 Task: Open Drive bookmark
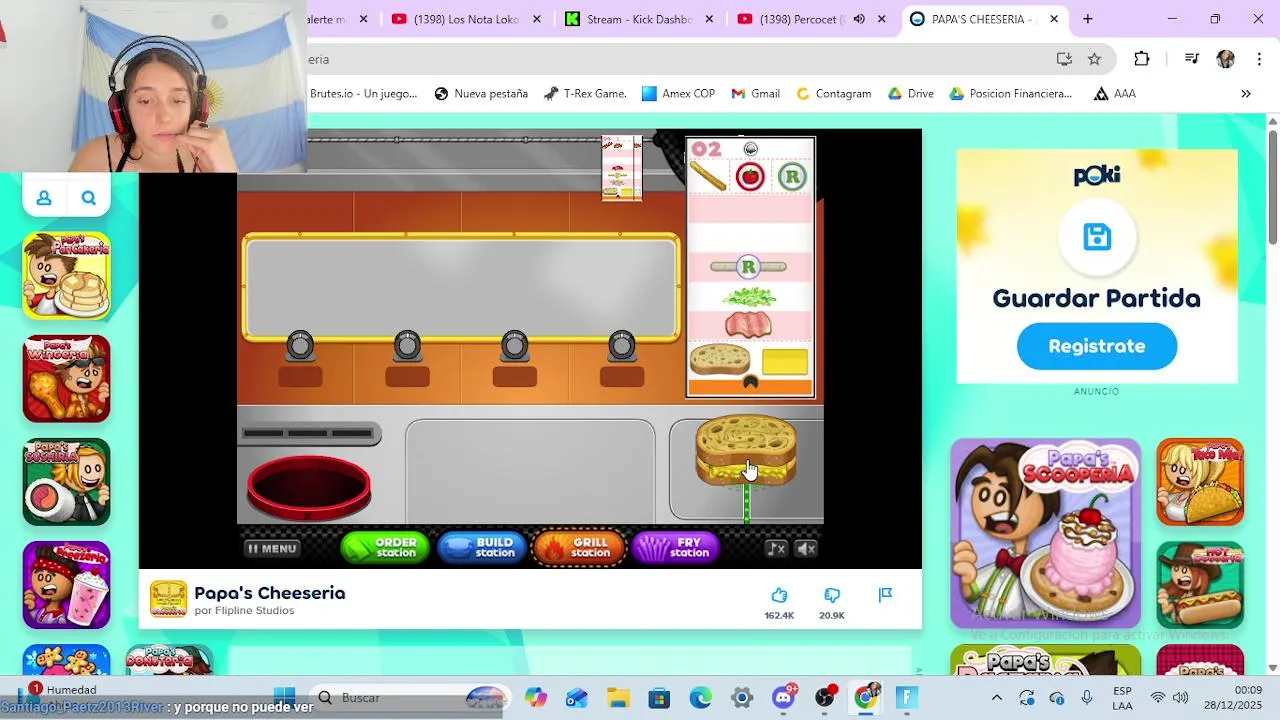[x=910, y=94]
